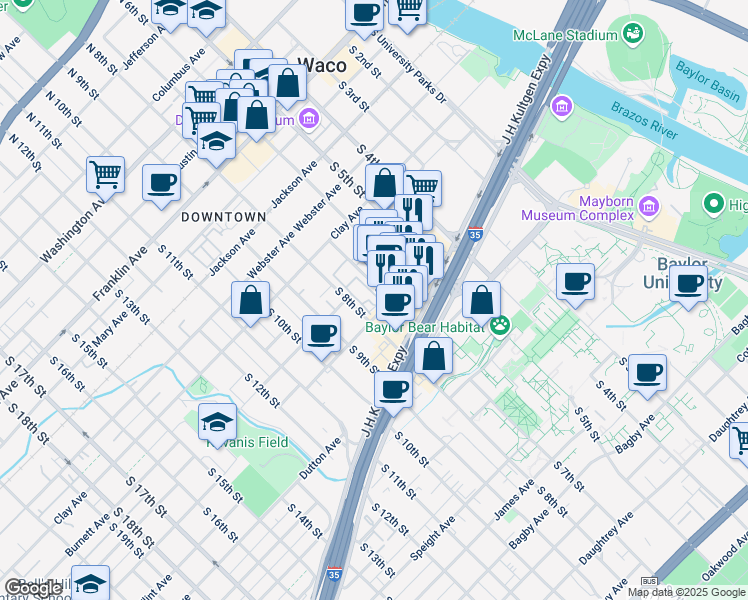Click the graduation cap marker at Kiwanis Field
Screen dimensions: 748x600
pos(218,425)
